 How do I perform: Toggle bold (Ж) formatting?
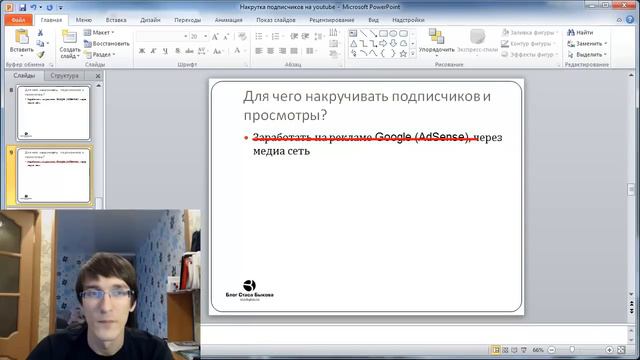pos(142,51)
